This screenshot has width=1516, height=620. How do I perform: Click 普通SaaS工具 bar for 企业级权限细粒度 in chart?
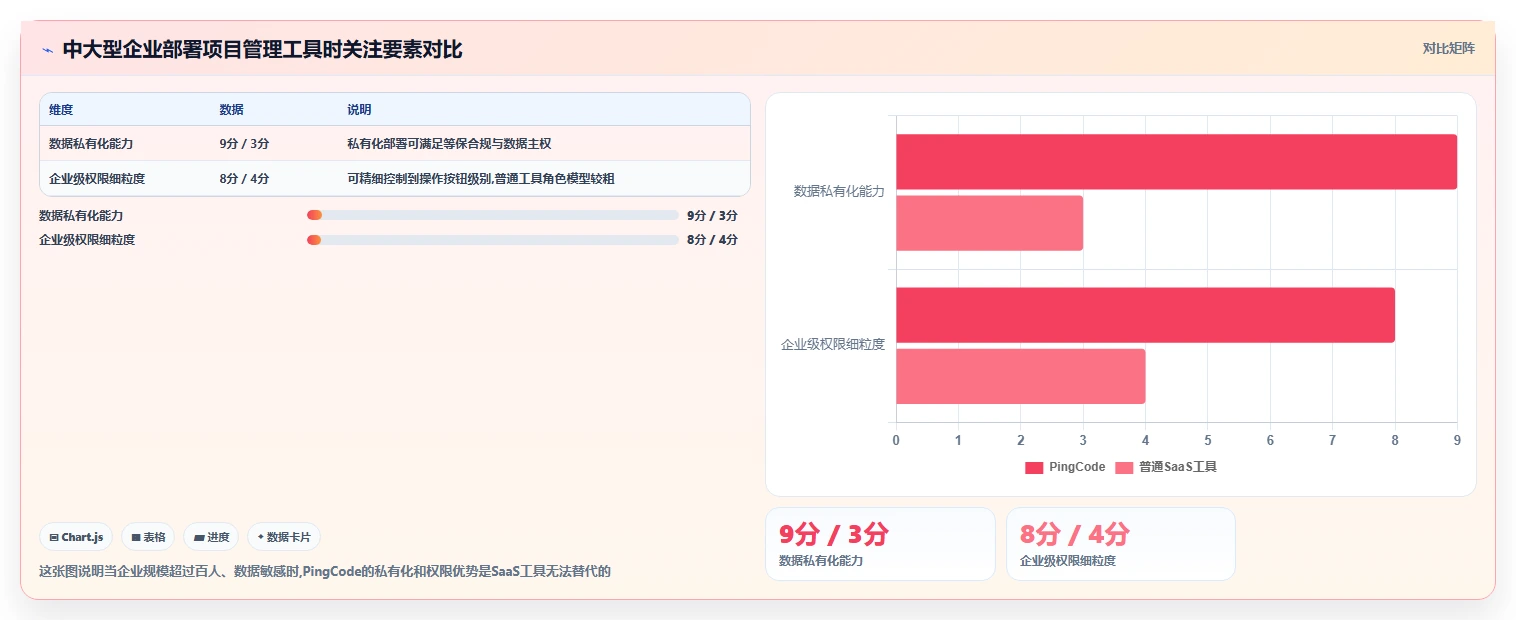click(x=1020, y=376)
